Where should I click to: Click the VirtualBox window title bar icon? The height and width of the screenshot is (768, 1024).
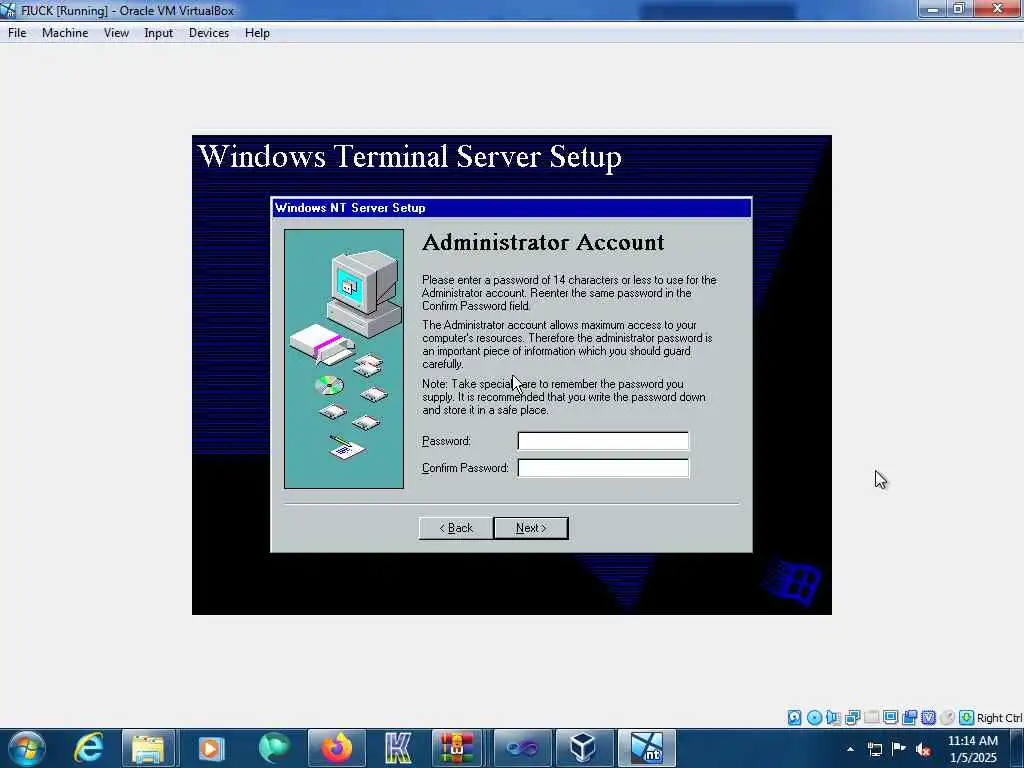(8, 10)
